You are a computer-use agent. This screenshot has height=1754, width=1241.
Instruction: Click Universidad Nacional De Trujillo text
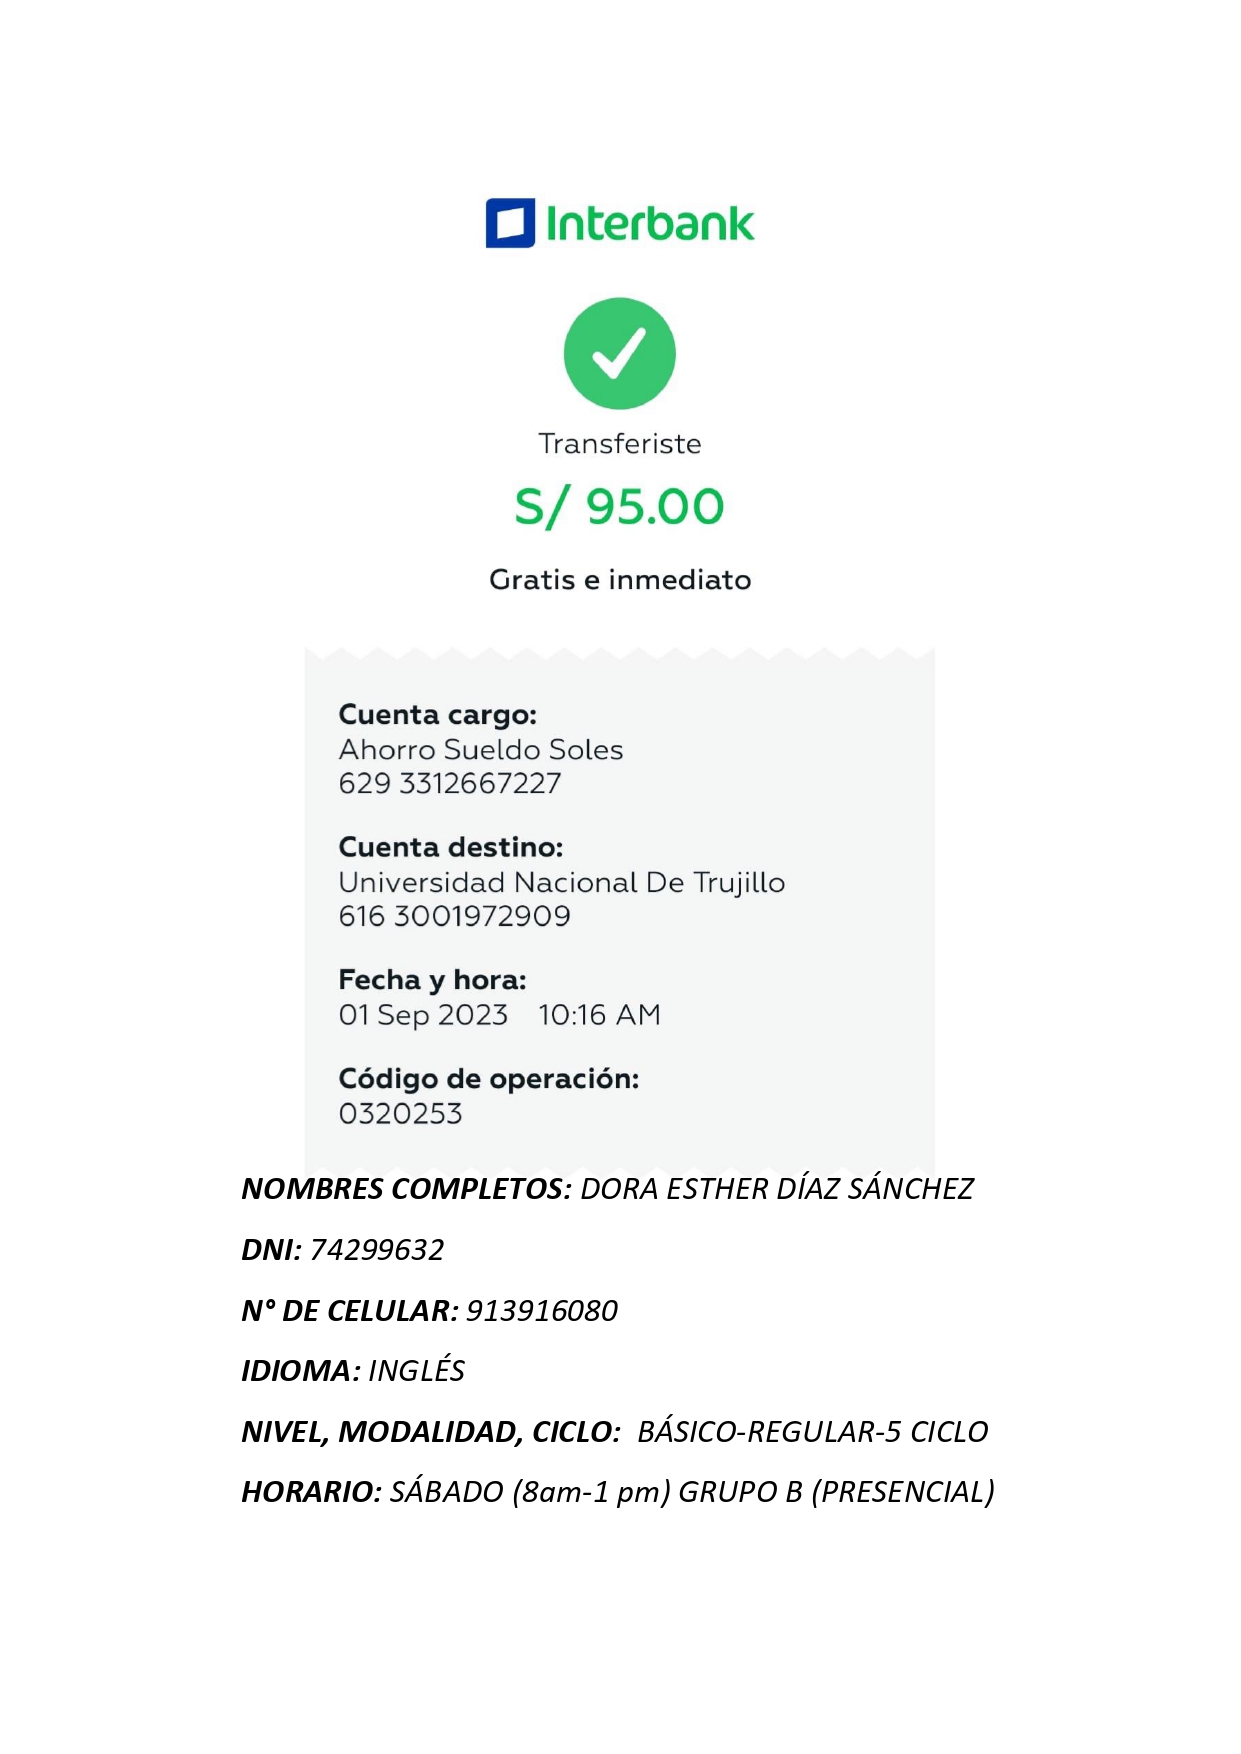coord(562,883)
